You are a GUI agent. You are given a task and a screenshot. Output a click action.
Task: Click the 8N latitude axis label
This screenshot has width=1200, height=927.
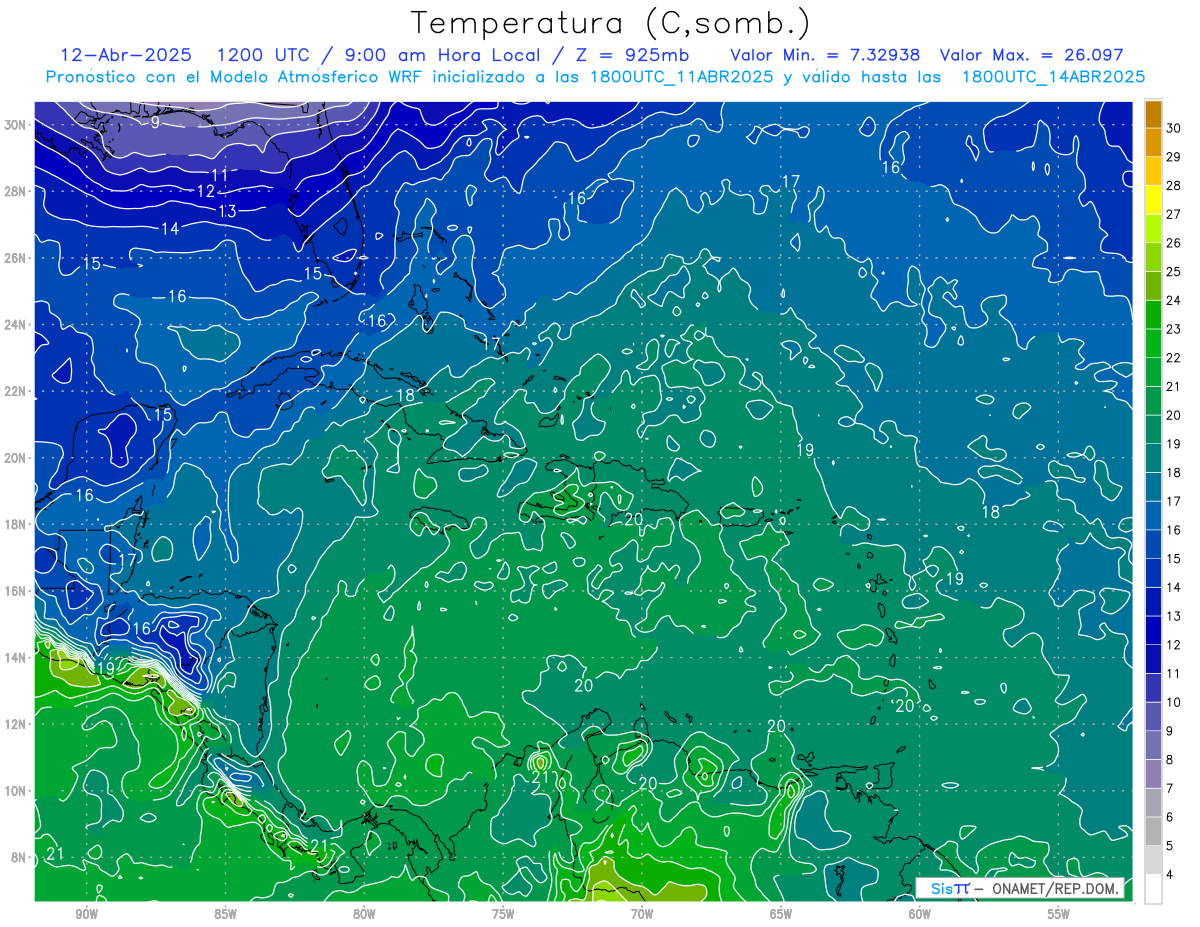pyautogui.click(x=18, y=857)
